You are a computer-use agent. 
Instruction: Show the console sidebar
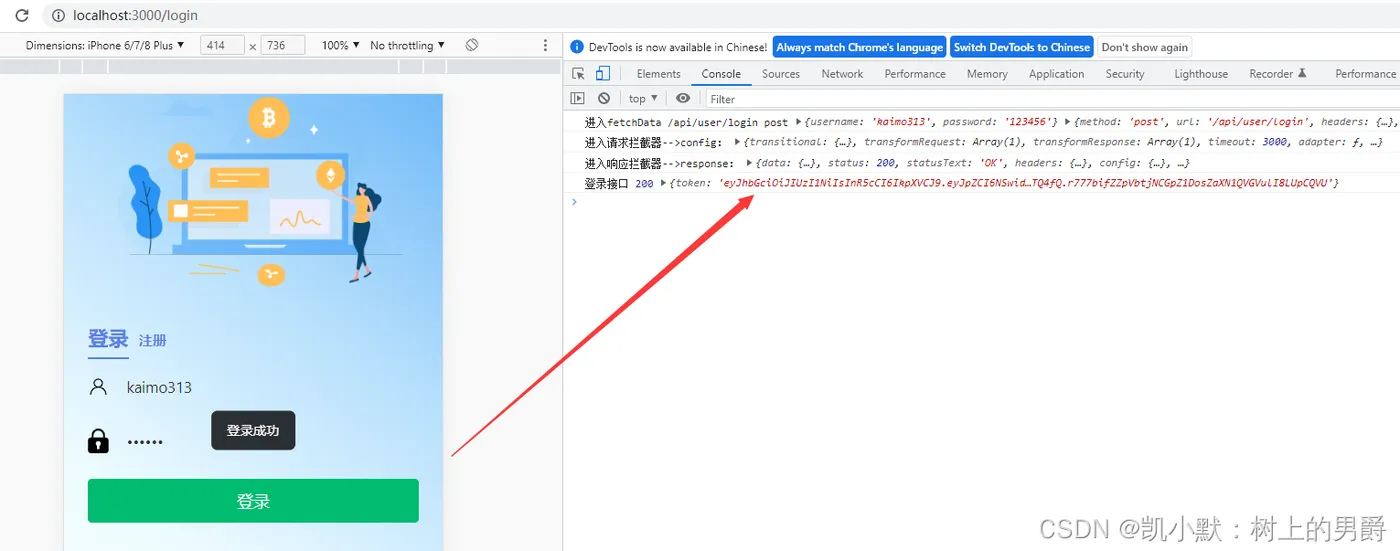click(x=578, y=98)
